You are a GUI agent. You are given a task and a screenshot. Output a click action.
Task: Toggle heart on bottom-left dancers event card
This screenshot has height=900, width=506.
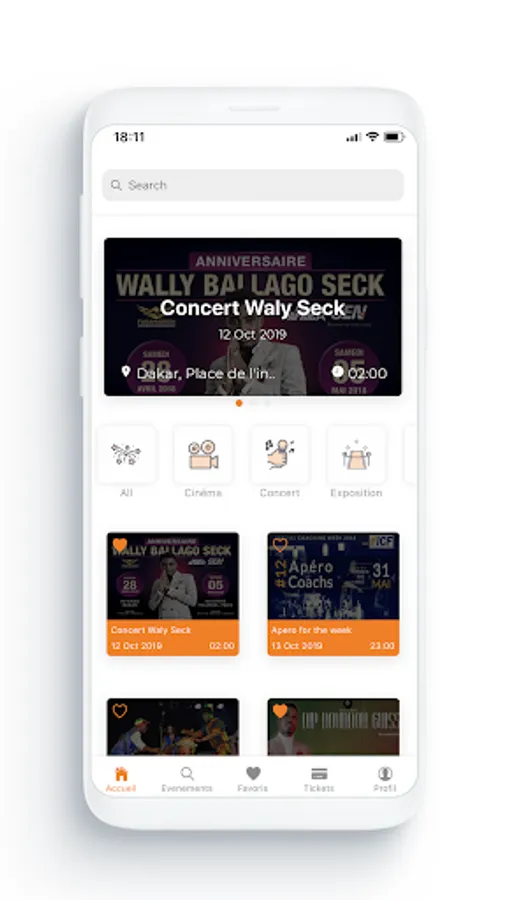click(x=120, y=711)
